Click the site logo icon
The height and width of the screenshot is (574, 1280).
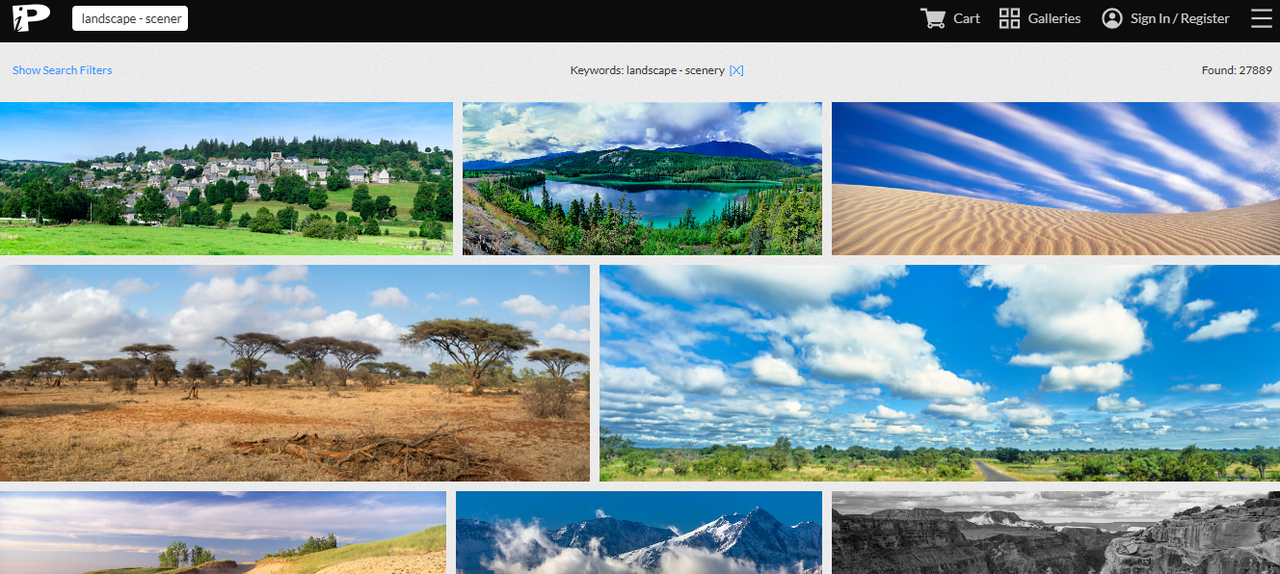(31, 18)
